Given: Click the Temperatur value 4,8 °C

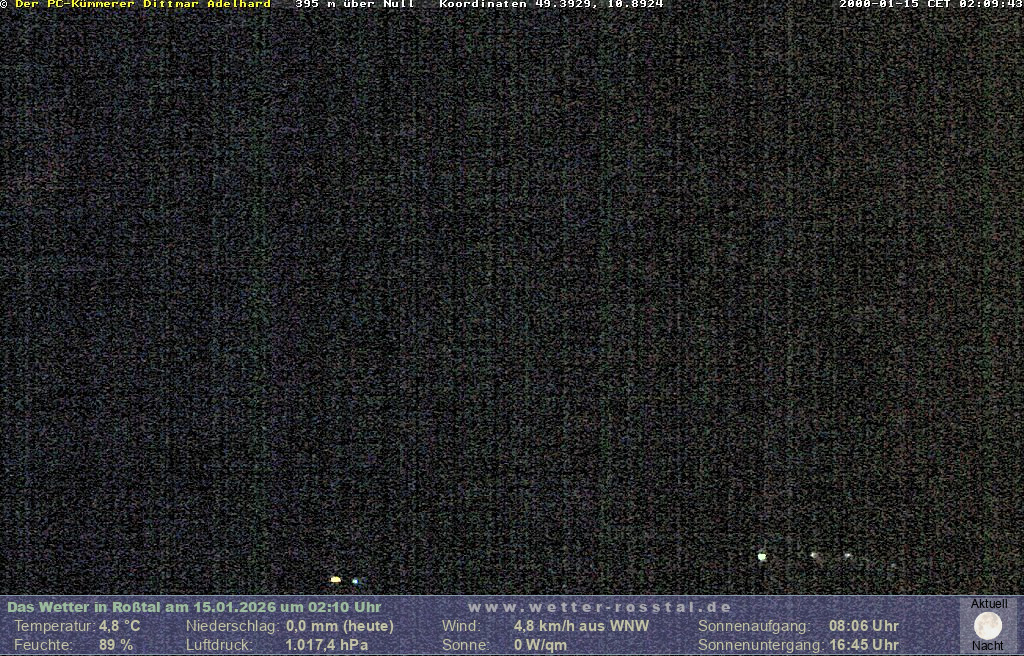Looking at the screenshot, I should [x=119, y=626].
